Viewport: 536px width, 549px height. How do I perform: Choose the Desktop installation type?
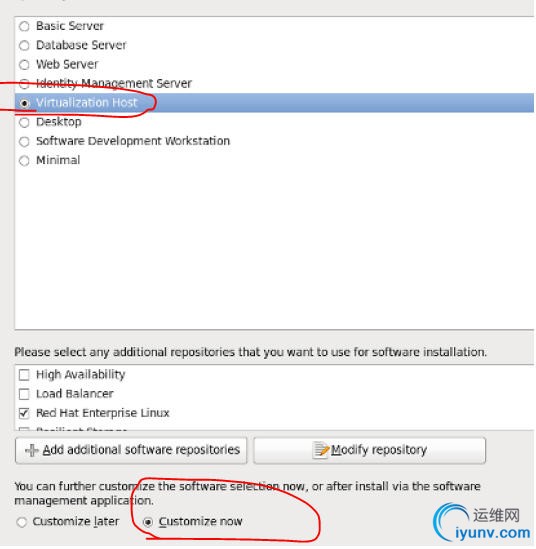(x=24, y=123)
